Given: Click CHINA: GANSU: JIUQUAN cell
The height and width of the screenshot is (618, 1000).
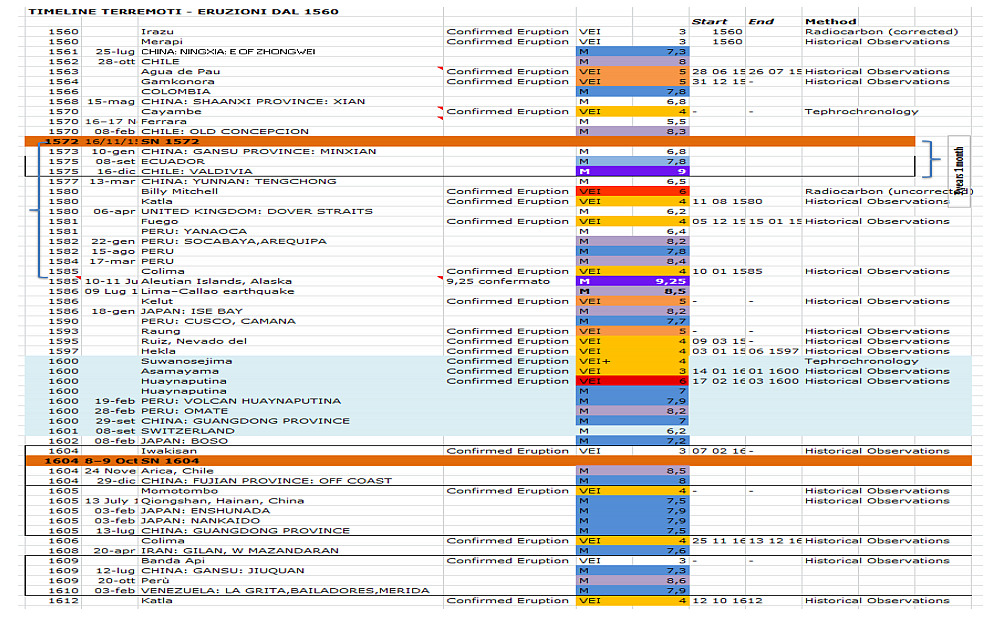Looking at the screenshot, I should click(x=223, y=571).
